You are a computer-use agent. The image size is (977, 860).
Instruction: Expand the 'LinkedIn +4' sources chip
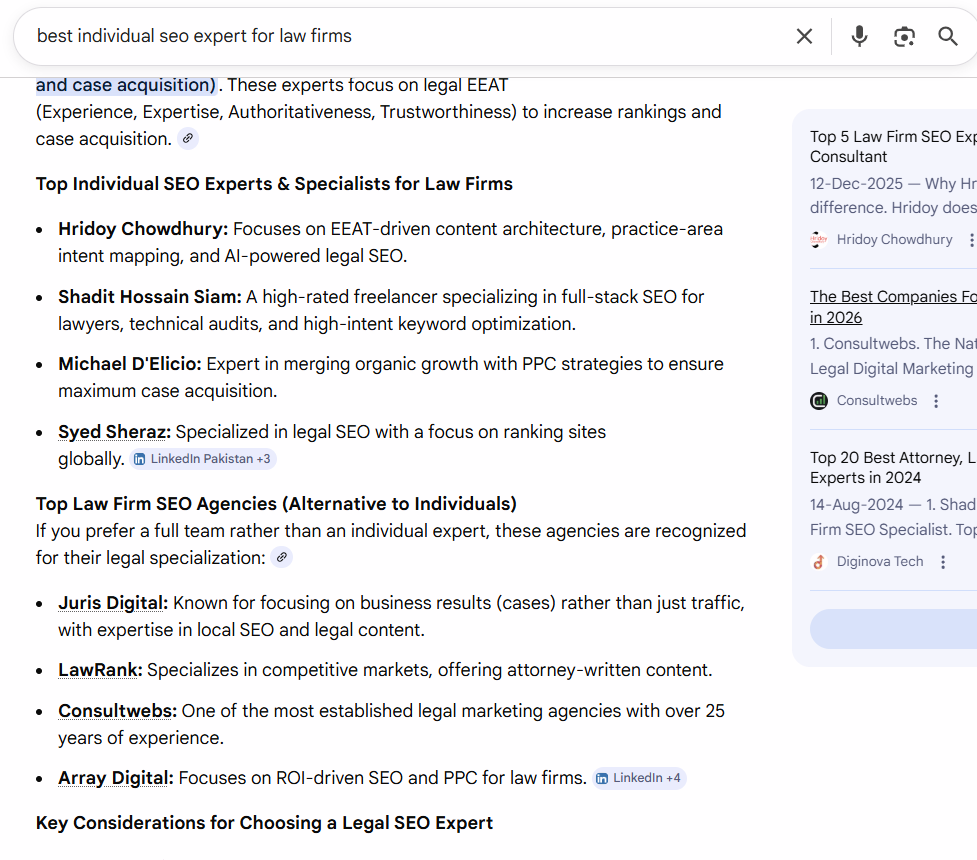click(x=639, y=778)
